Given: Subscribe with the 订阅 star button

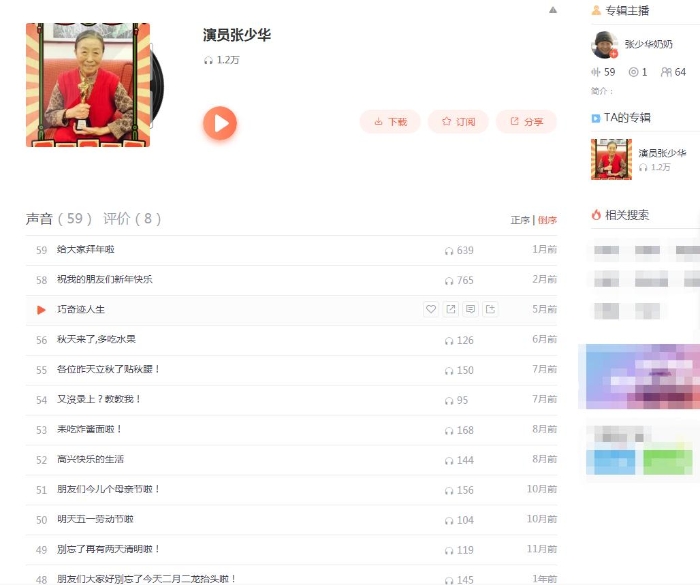Looking at the screenshot, I should (458, 122).
